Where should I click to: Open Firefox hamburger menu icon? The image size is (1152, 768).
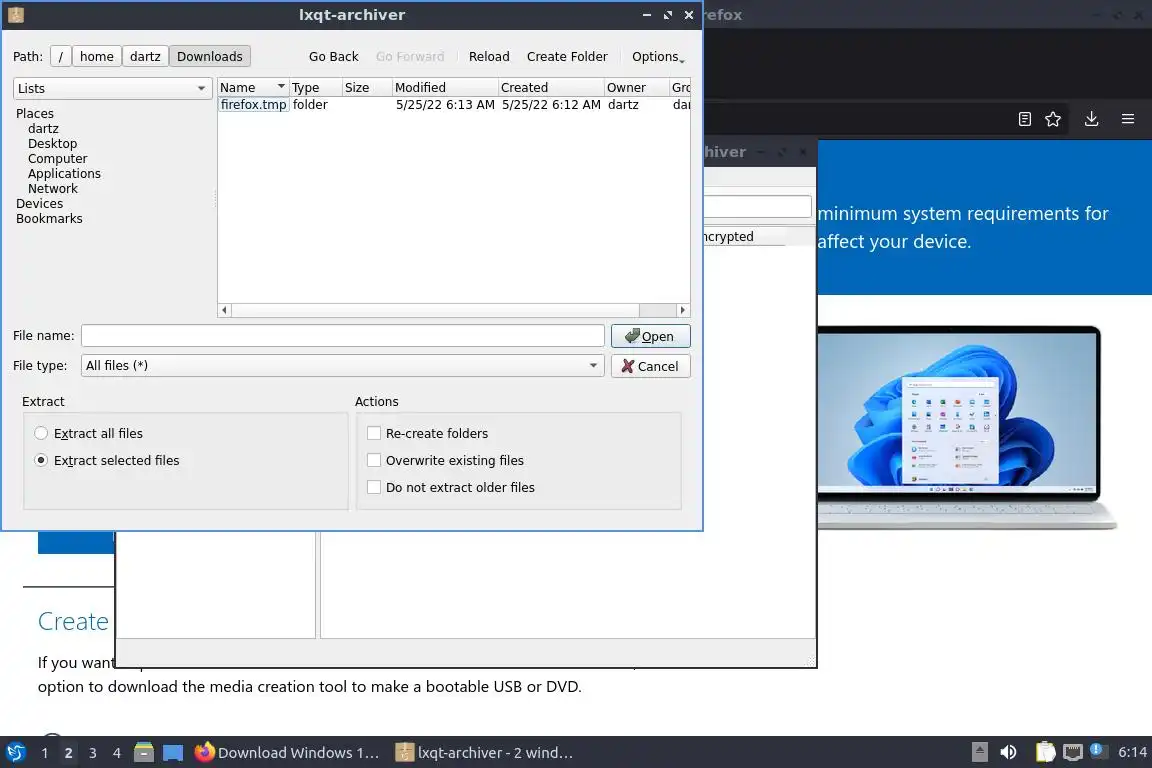tap(1128, 119)
